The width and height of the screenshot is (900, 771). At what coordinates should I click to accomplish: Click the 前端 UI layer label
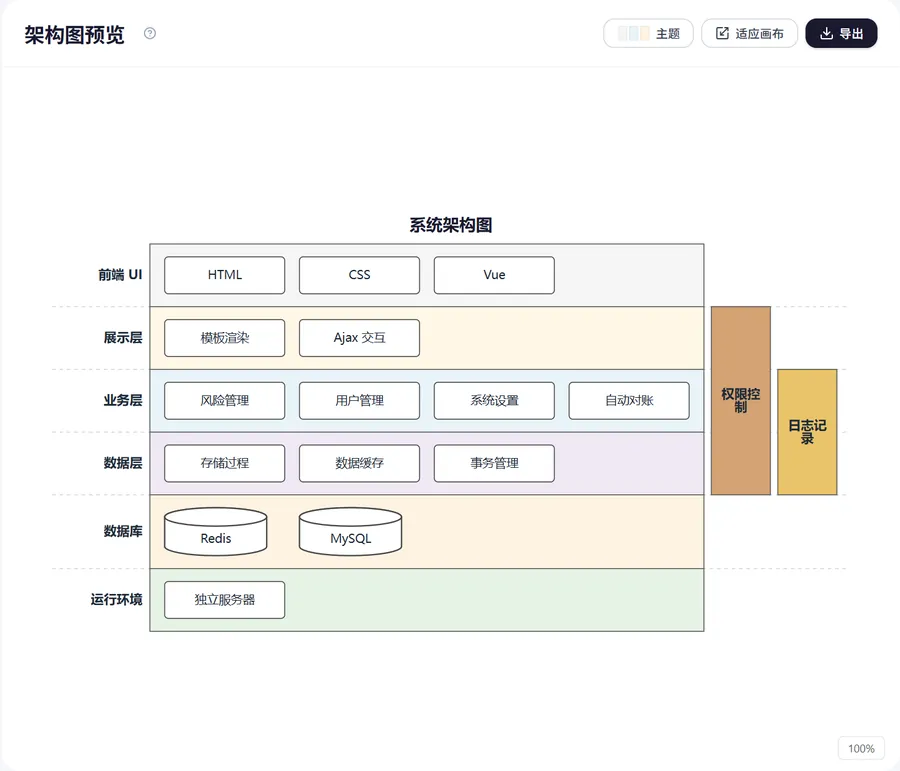click(120, 275)
